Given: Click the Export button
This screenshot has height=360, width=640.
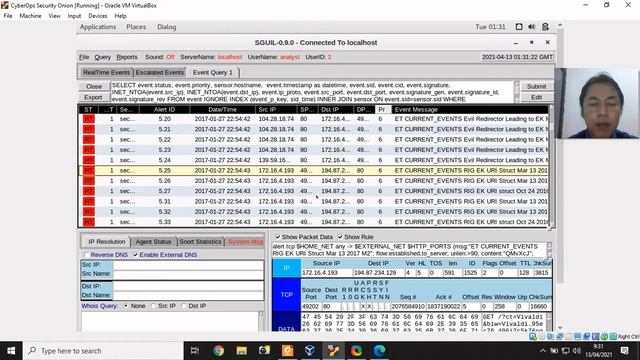Looking at the screenshot, I should (93, 97).
